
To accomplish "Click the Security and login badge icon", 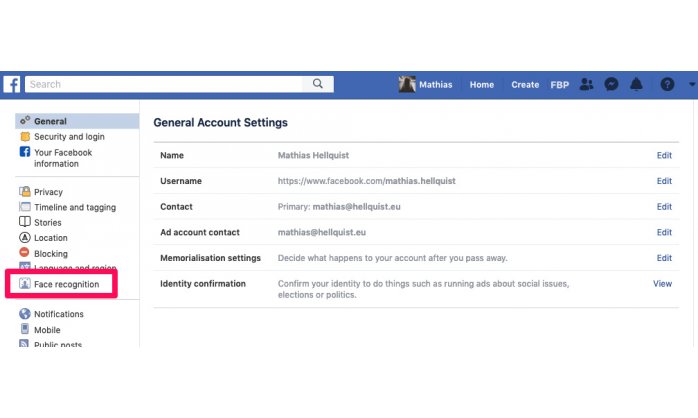I will 25,136.
